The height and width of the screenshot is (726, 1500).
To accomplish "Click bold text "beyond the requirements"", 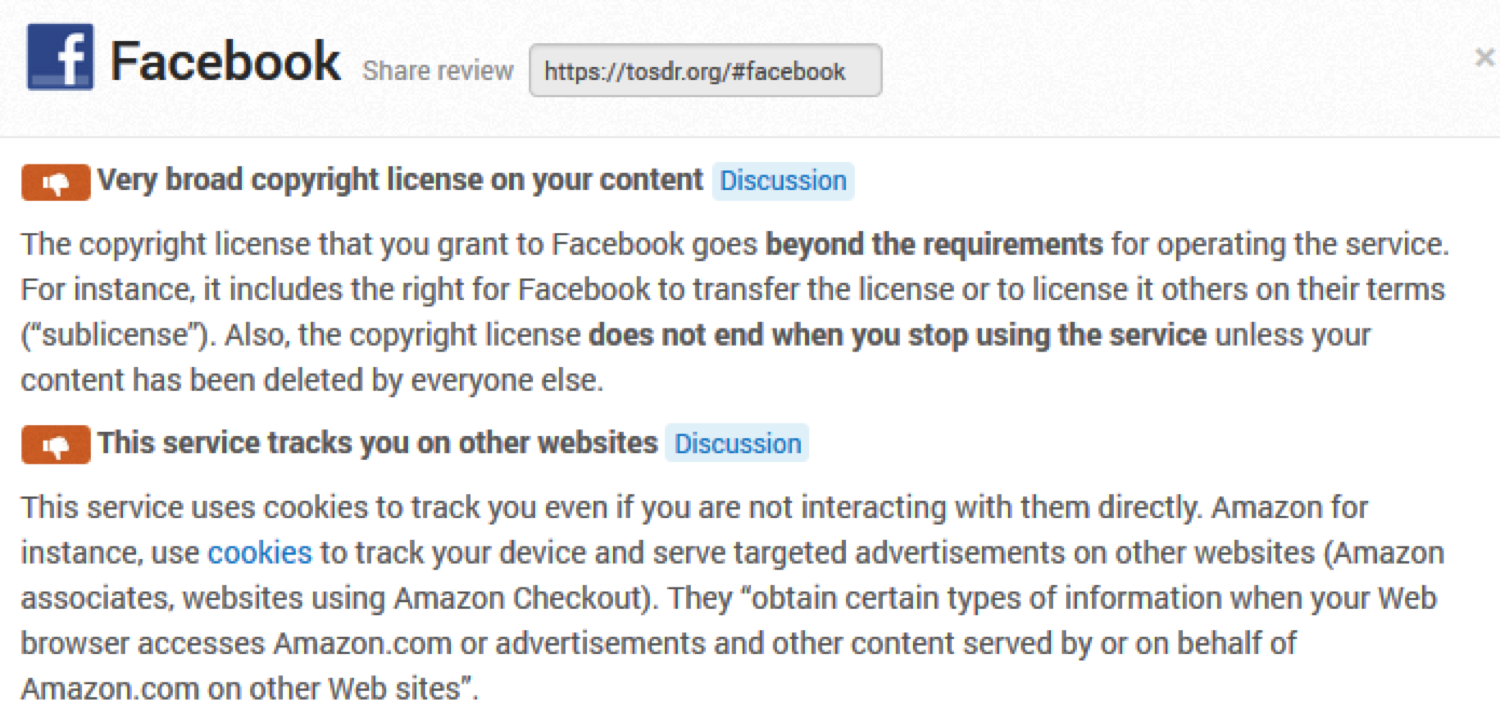I will click(x=934, y=244).
